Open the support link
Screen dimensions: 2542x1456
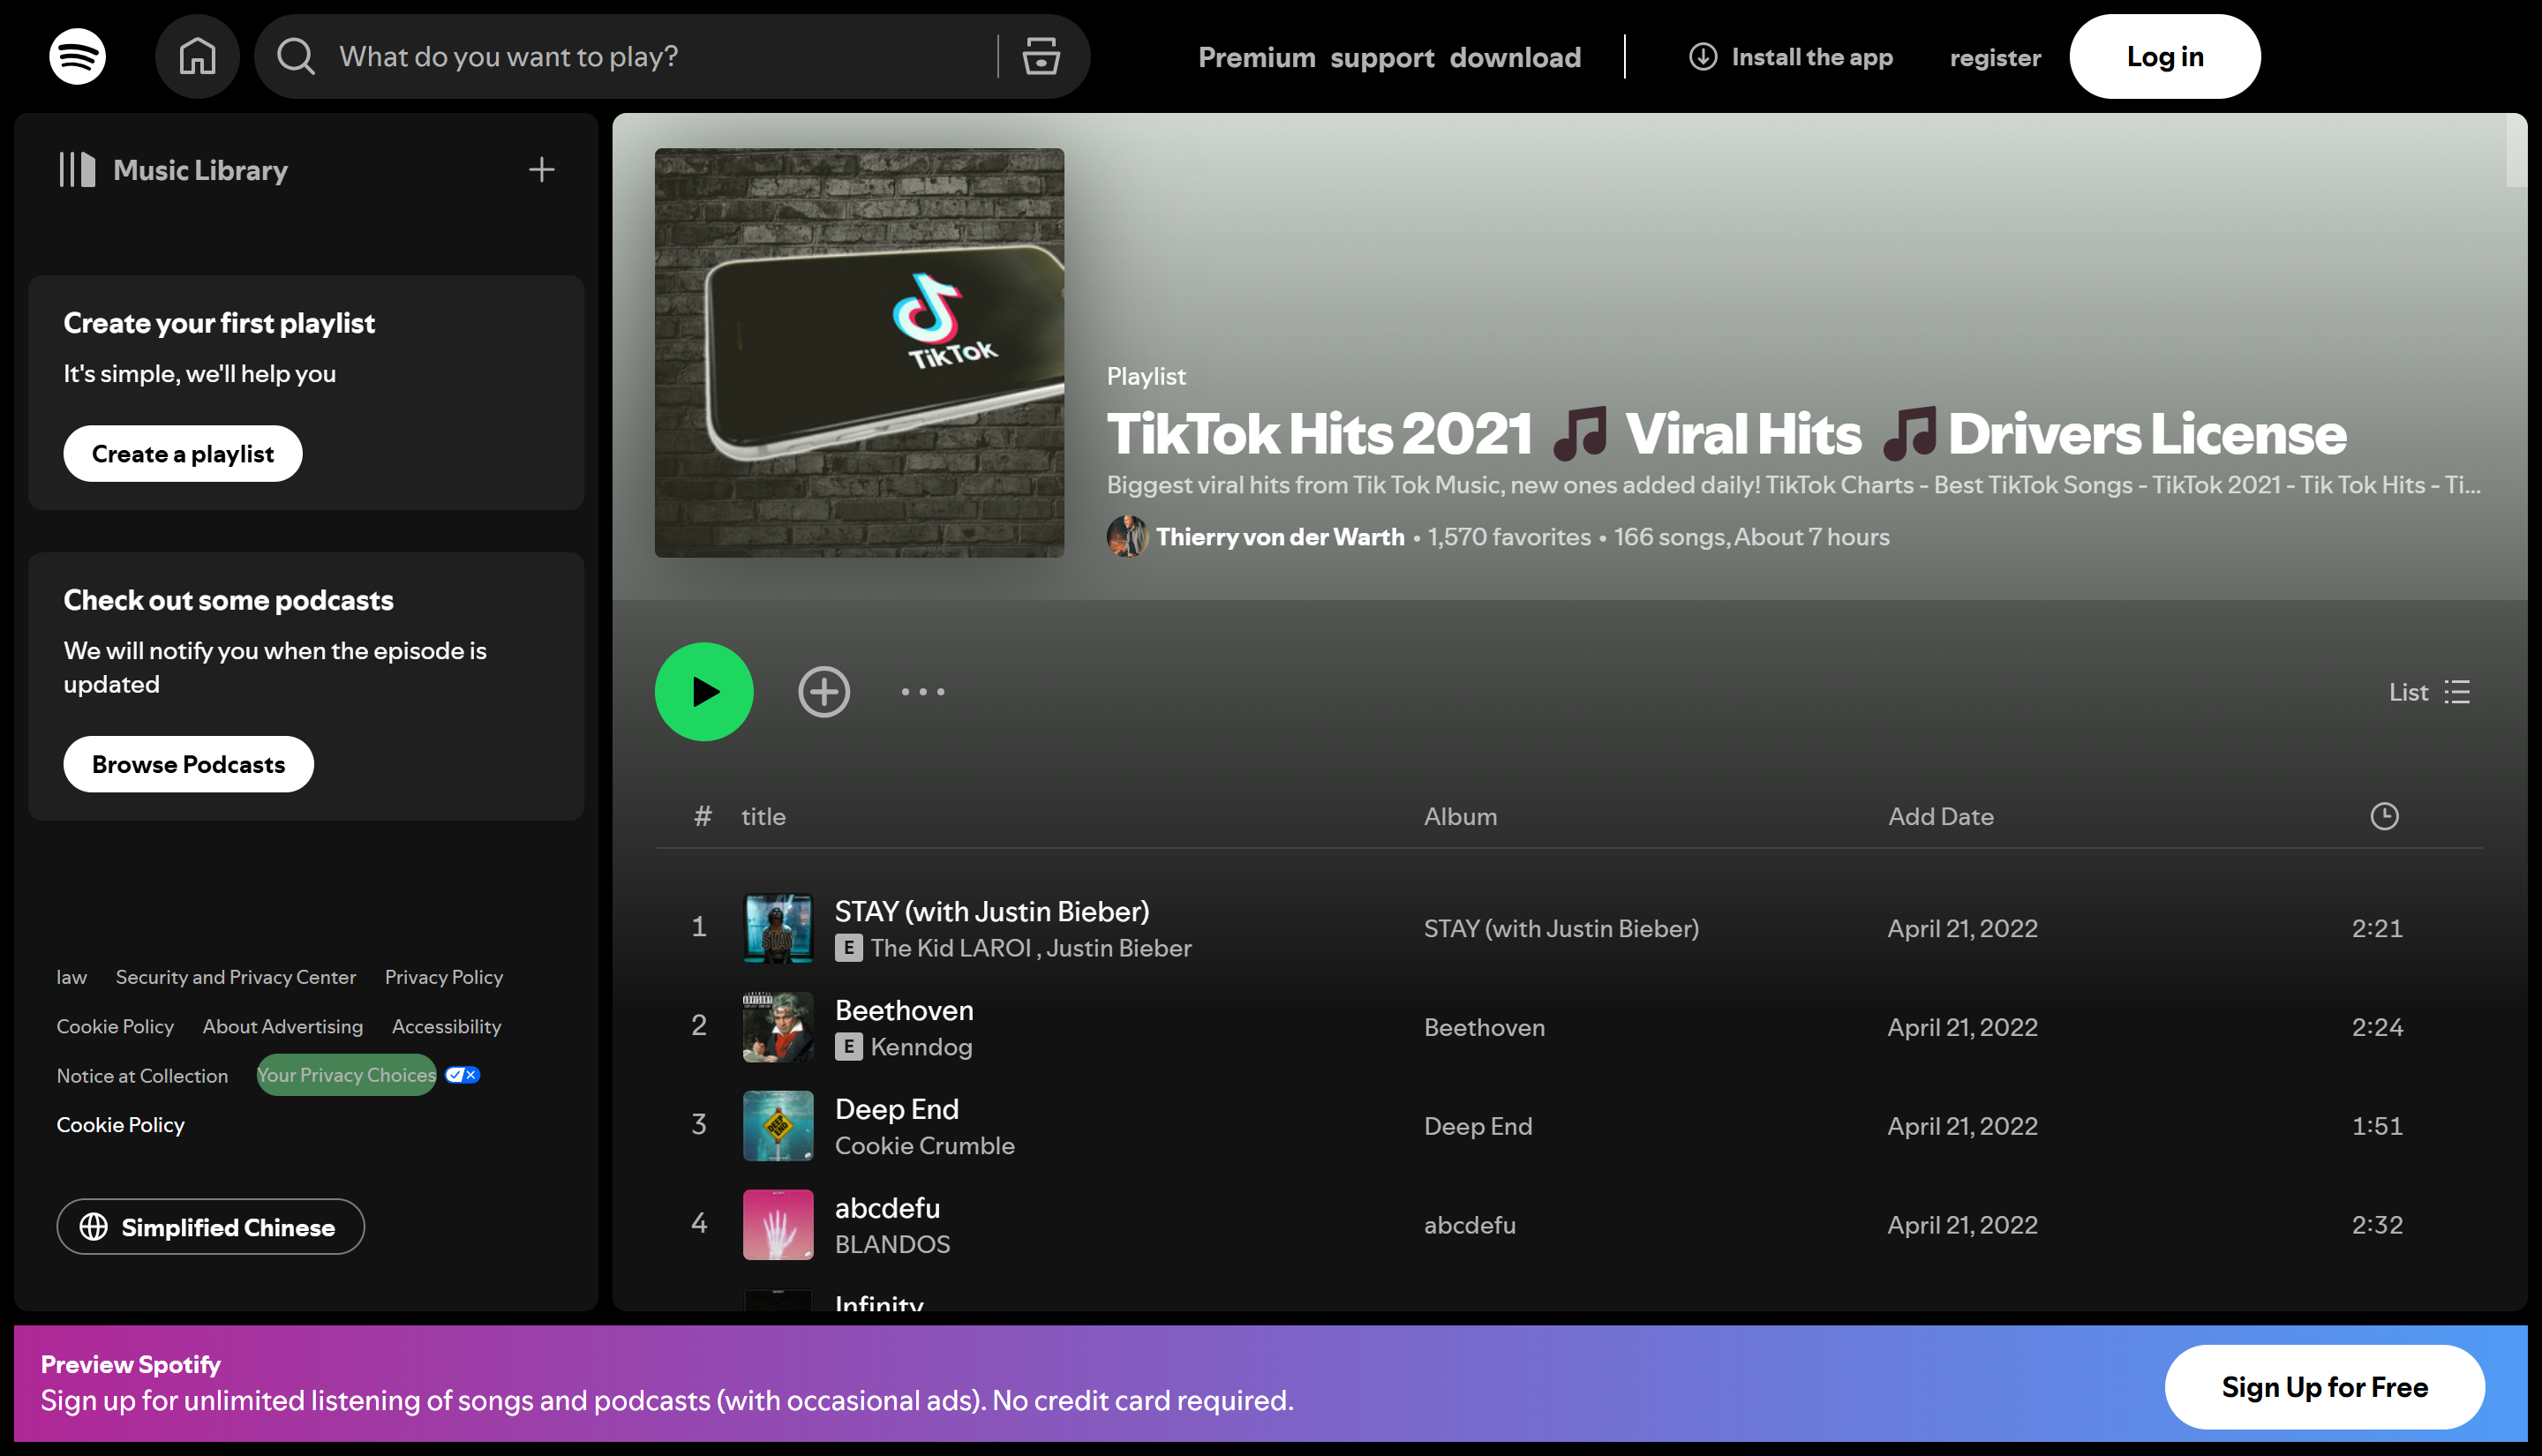pos(1382,58)
